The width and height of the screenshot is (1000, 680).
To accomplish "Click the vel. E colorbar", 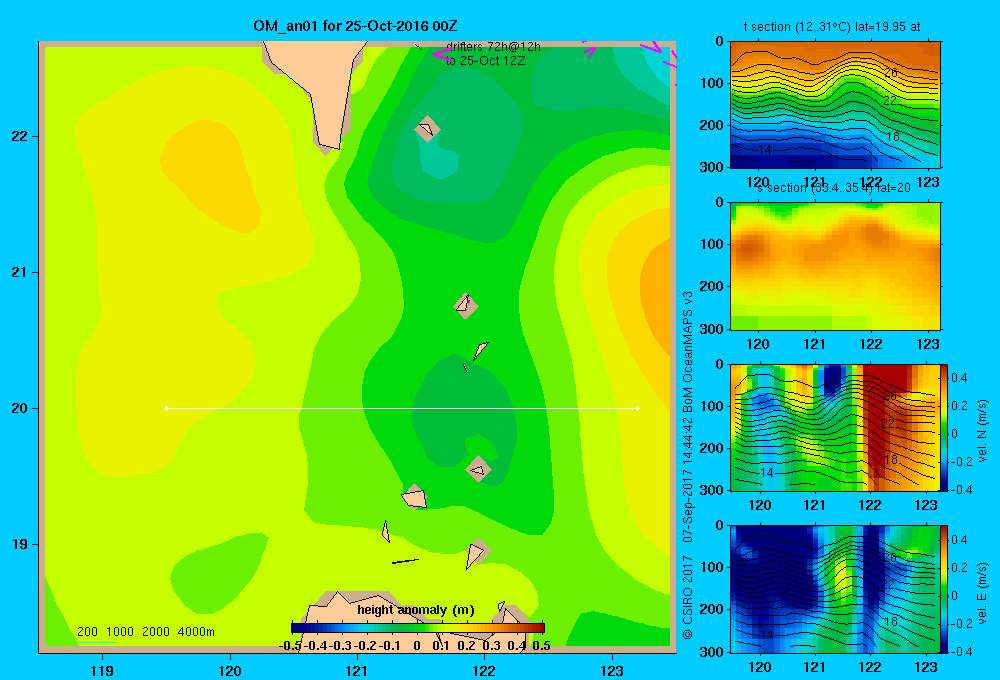I will [945, 589].
